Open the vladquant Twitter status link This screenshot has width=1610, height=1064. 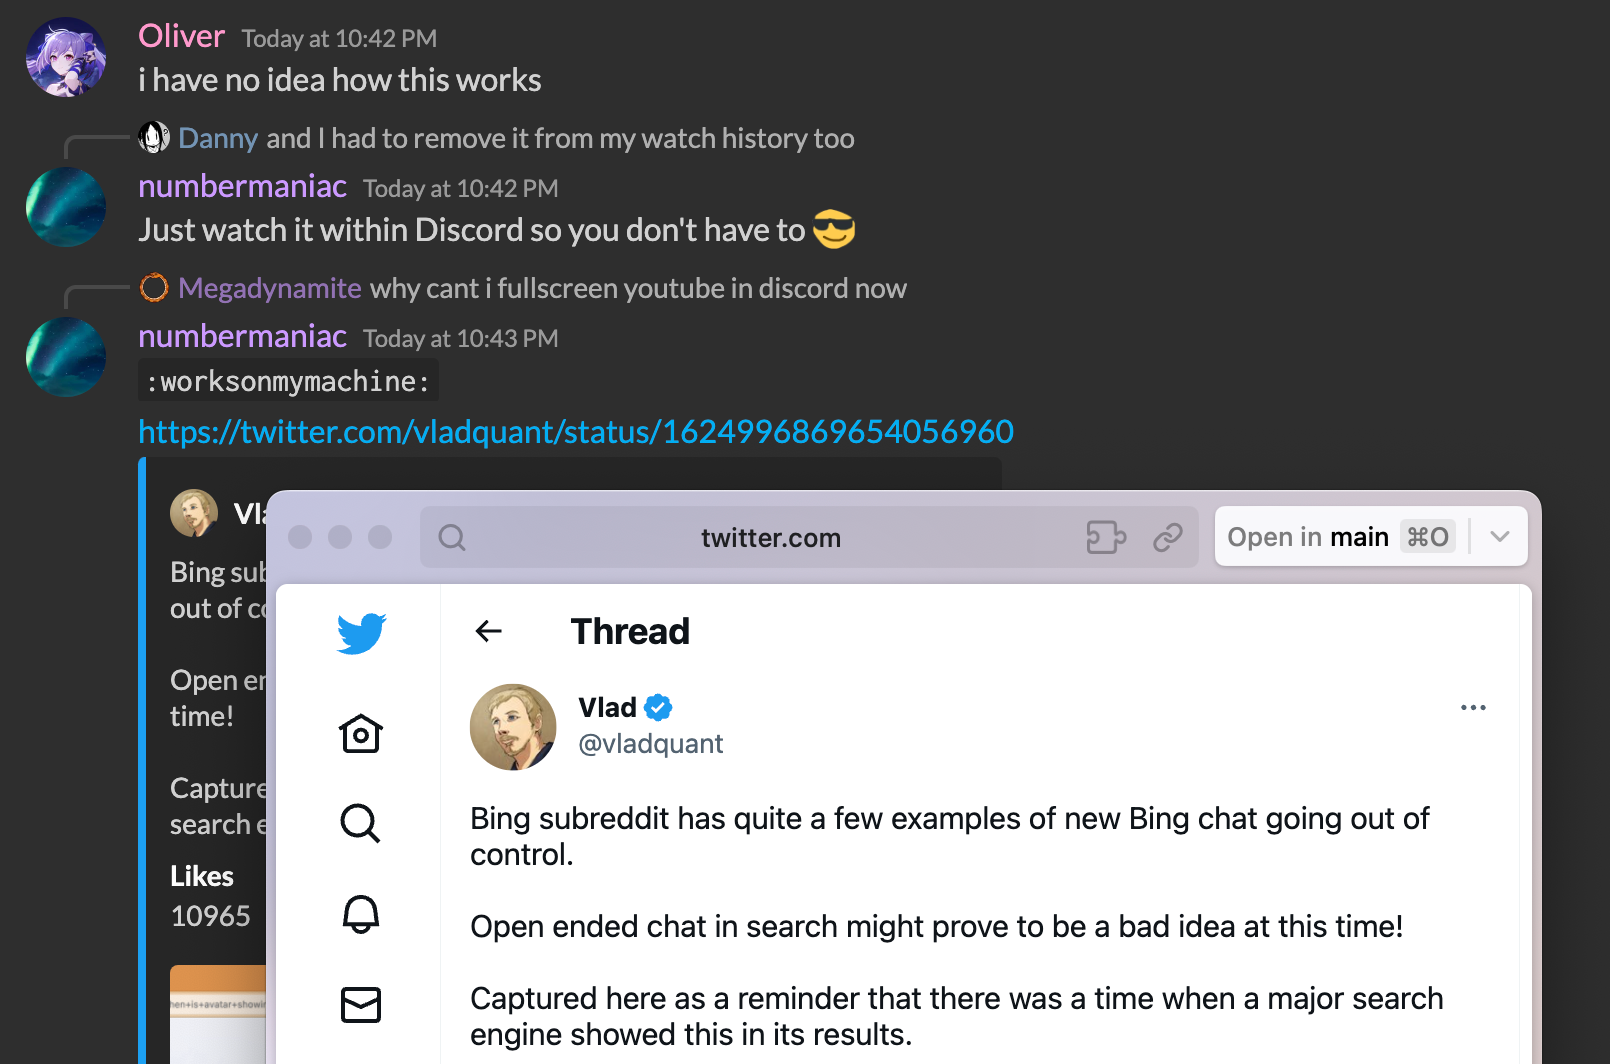(x=576, y=432)
